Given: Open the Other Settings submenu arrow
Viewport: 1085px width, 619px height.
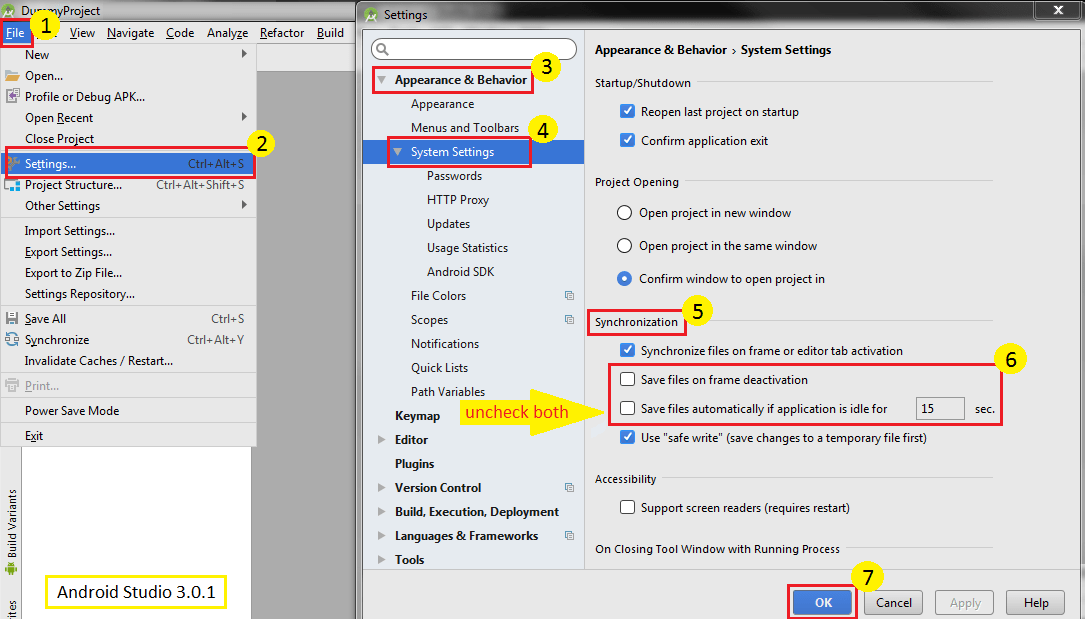Looking at the screenshot, I should coord(244,205).
